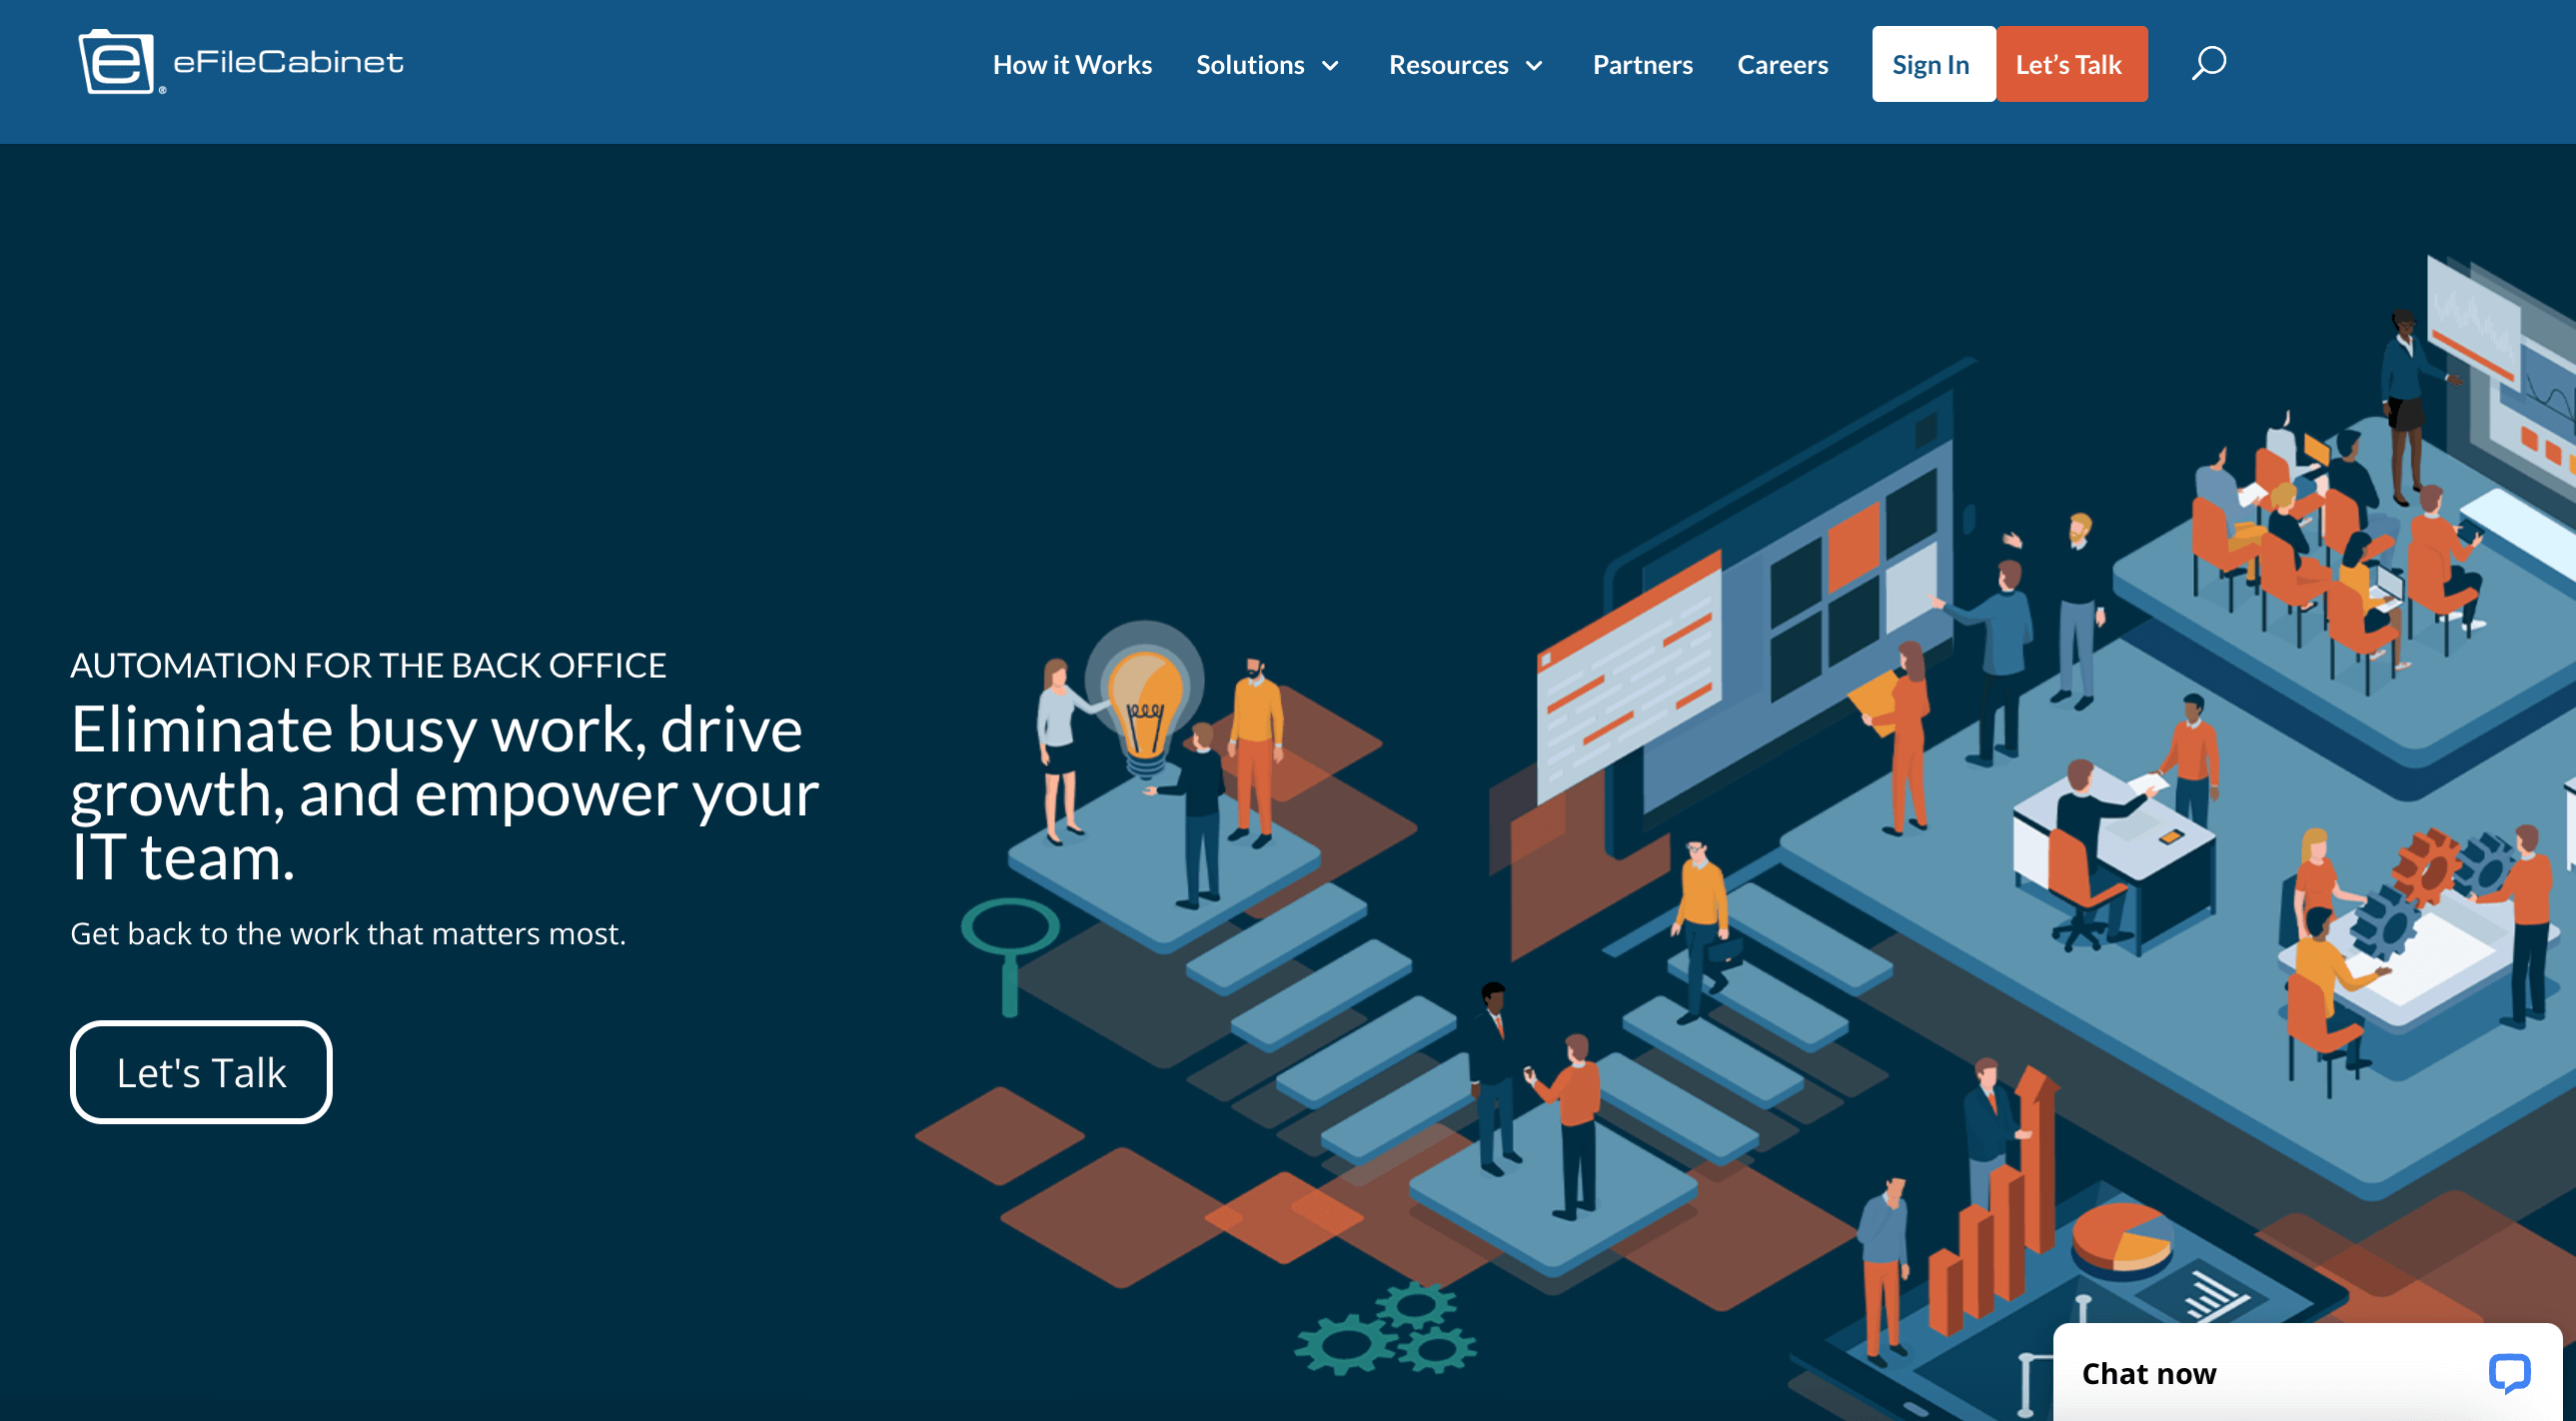2576x1421 pixels.
Task: Click the Let's Talk button header
Action: click(2070, 63)
